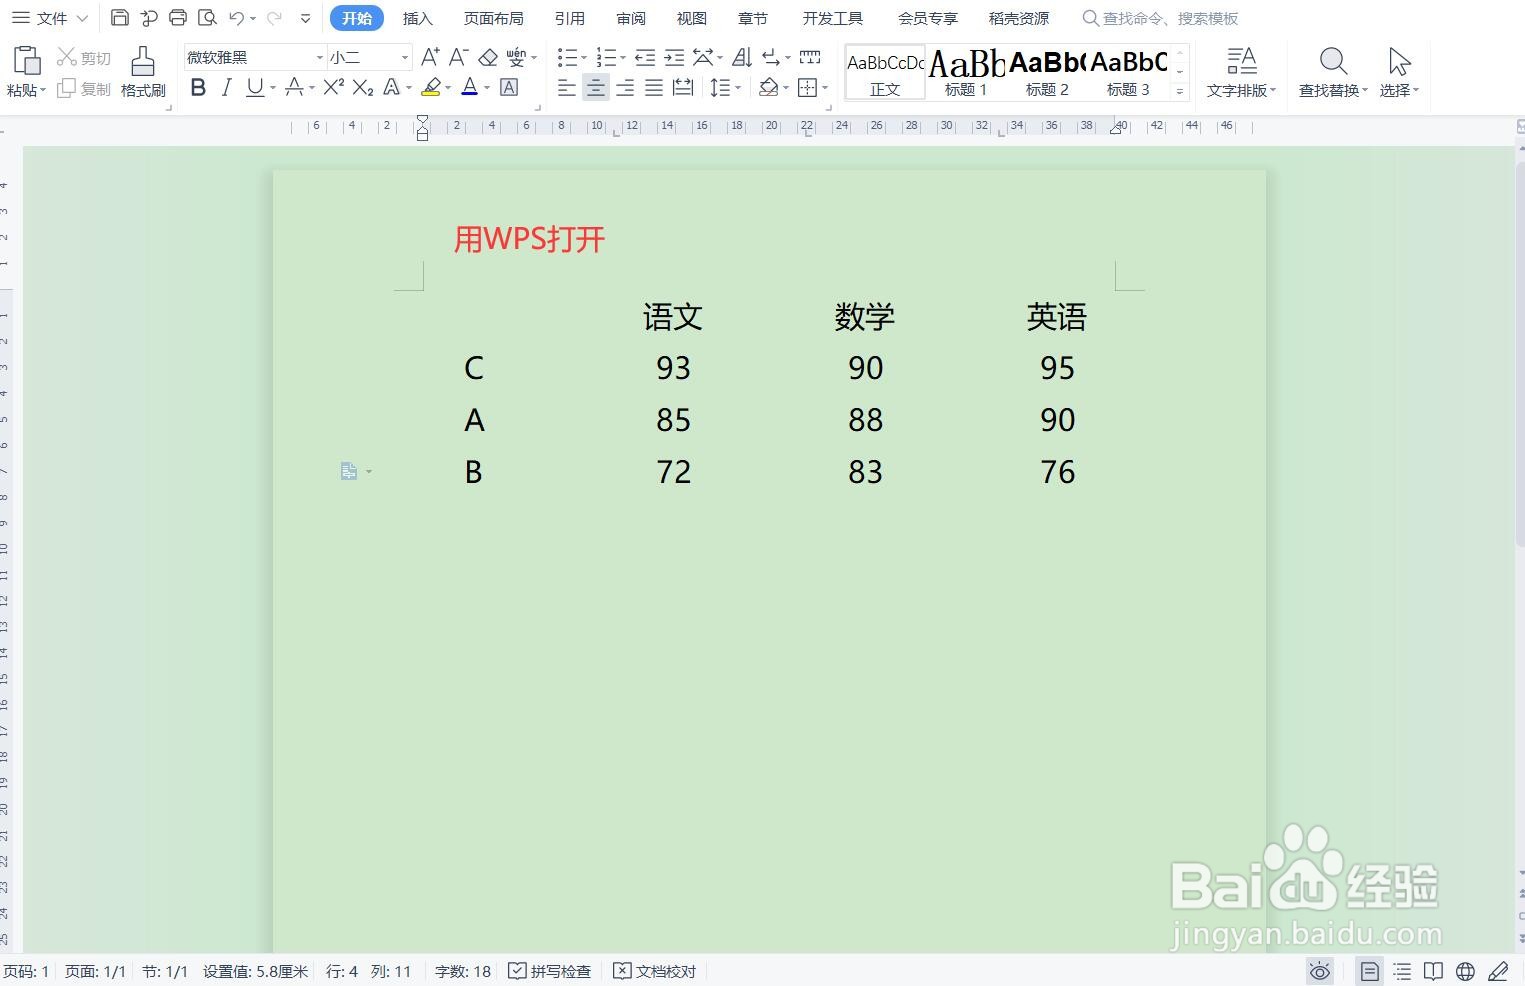1525x986 pixels.
Task: Toggle center alignment button
Action: tap(595, 88)
